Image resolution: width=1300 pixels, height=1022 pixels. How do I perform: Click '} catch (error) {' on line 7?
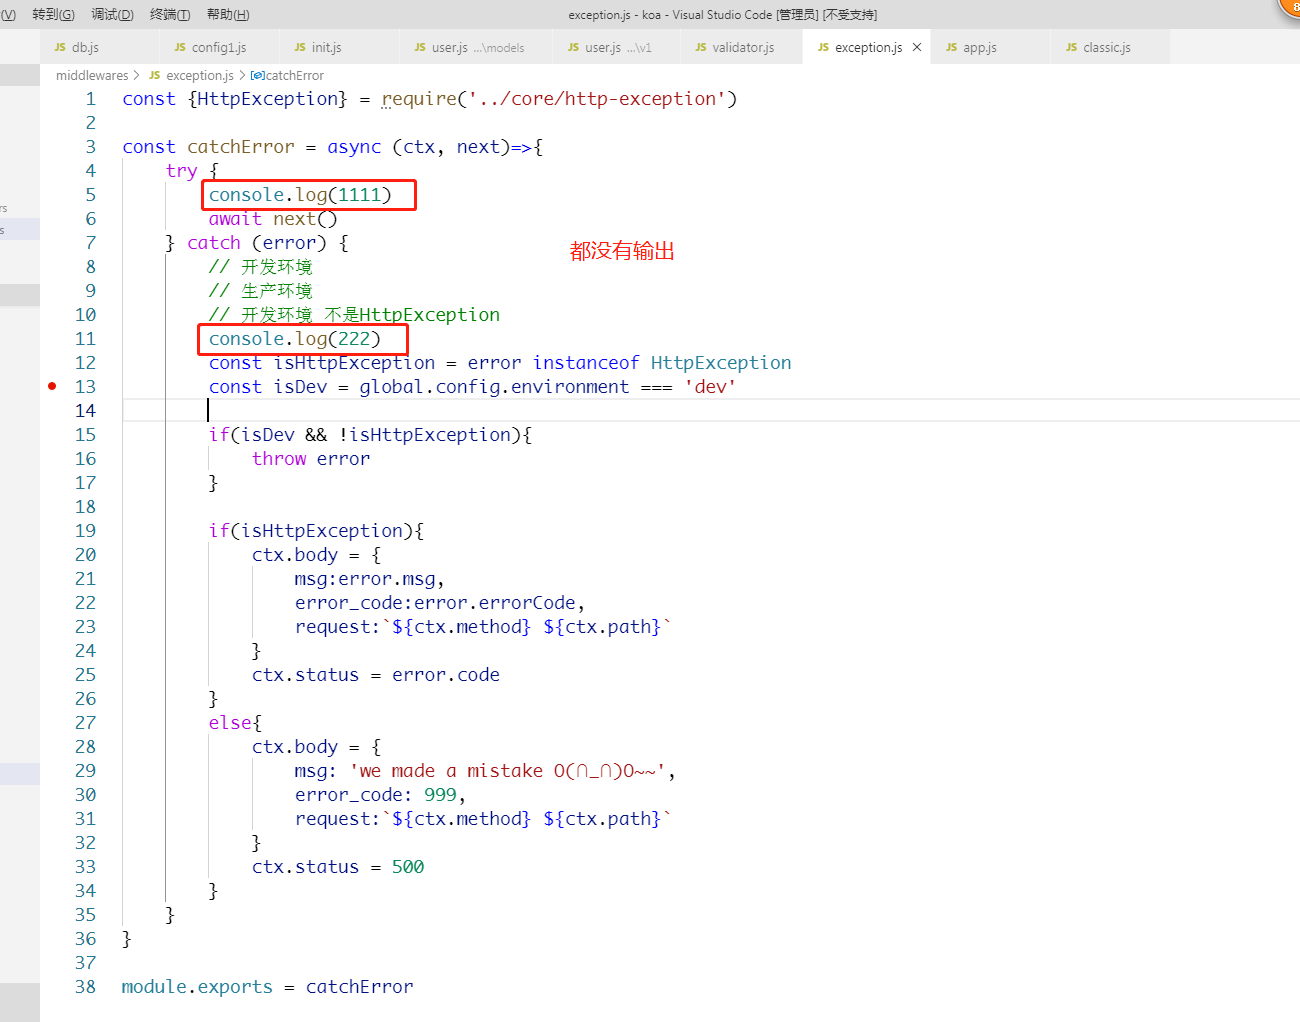(x=257, y=243)
